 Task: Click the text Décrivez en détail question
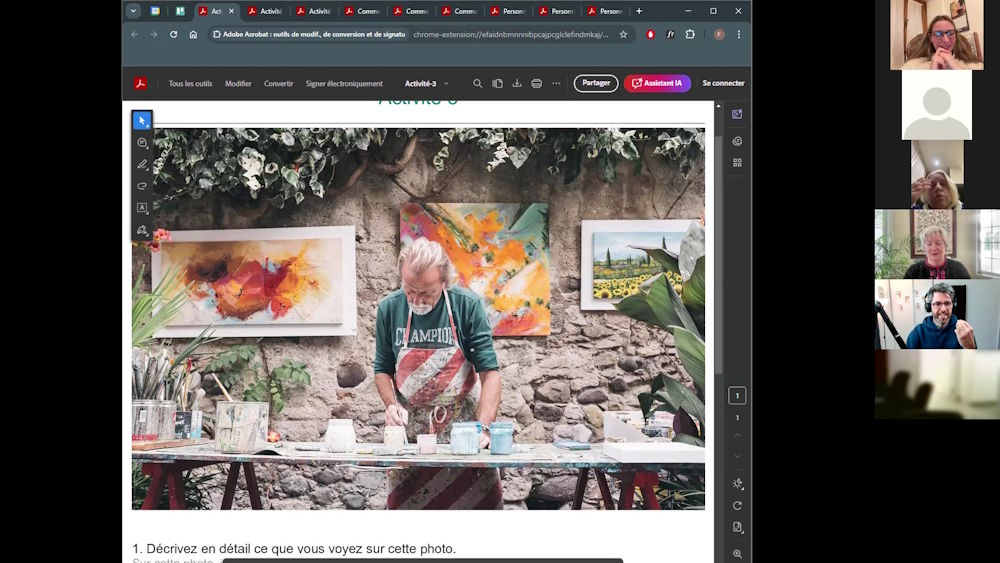[294, 548]
